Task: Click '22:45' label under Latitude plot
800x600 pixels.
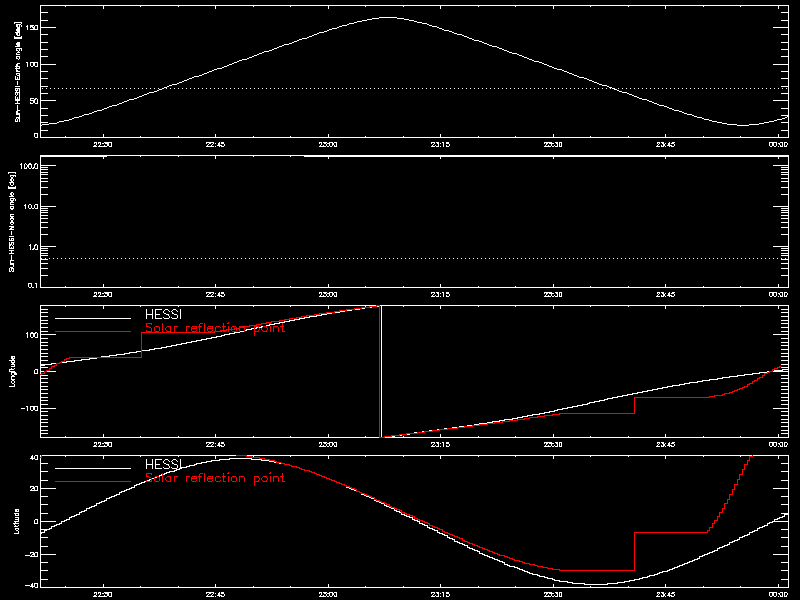Action: (x=215, y=595)
